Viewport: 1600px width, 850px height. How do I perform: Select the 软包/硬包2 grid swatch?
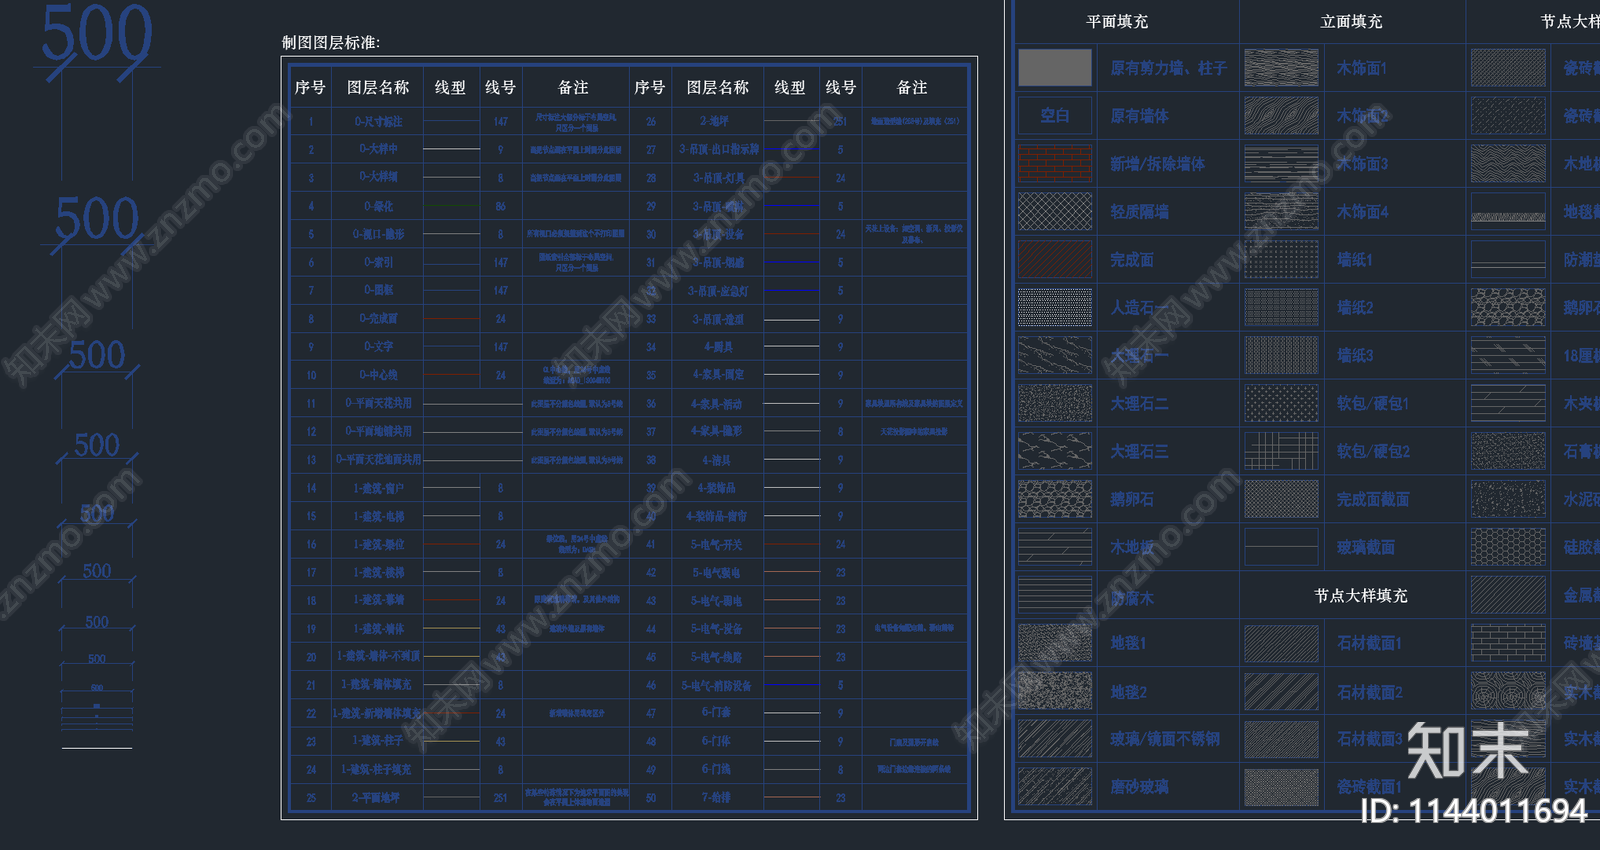(1281, 451)
